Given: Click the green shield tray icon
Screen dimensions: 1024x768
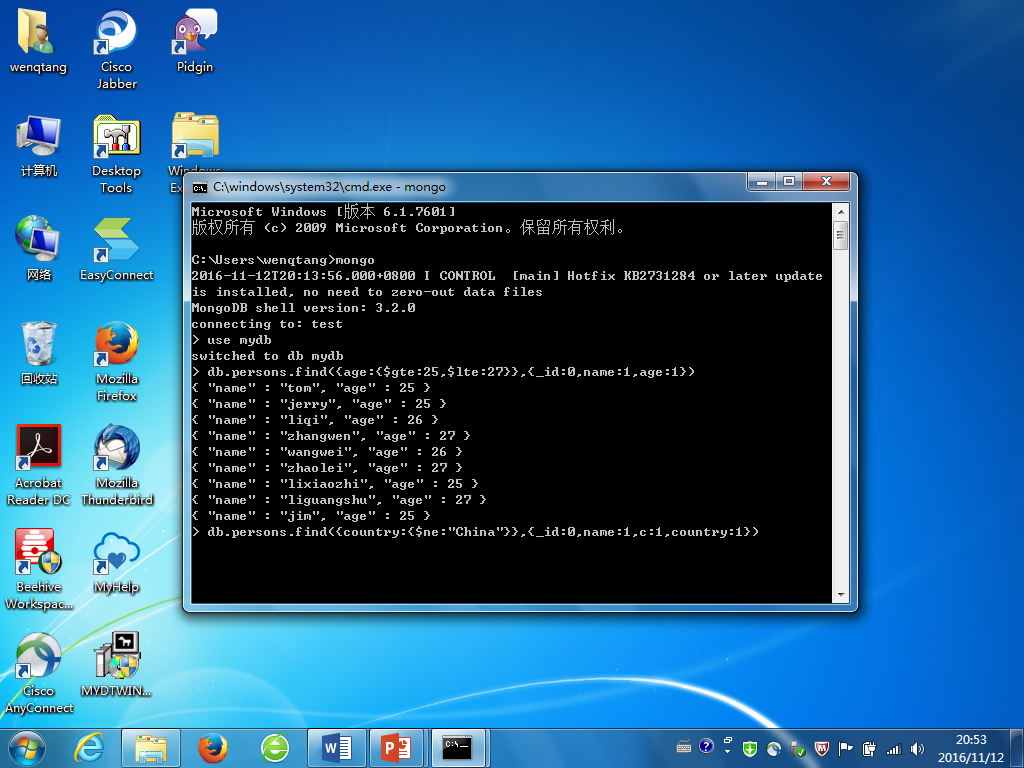Looking at the screenshot, I should click(x=750, y=749).
